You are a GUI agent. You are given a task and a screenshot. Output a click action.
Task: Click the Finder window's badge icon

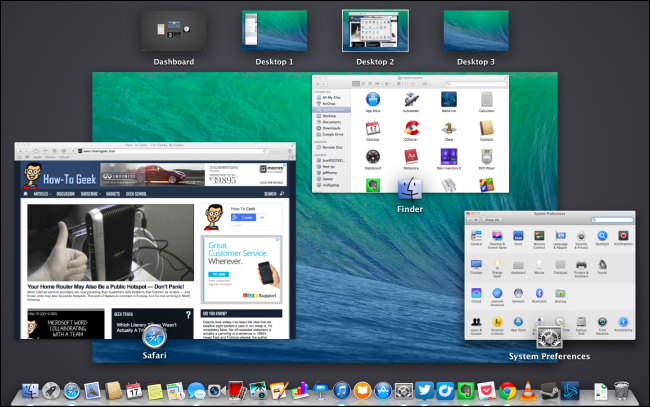click(x=410, y=190)
